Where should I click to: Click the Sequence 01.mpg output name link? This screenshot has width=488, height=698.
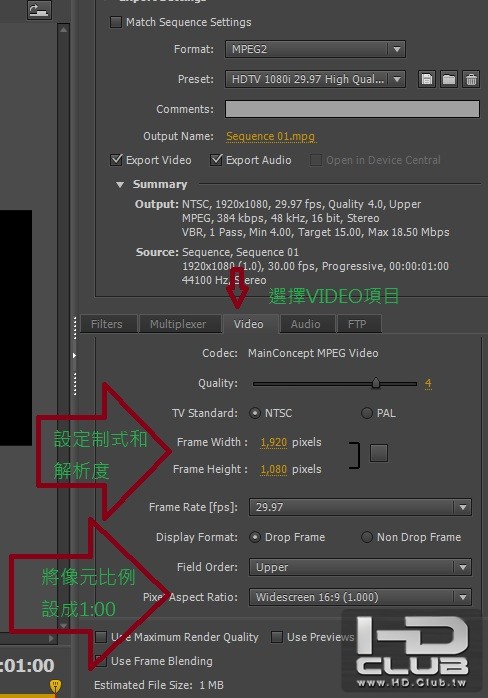(x=270, y=136)
